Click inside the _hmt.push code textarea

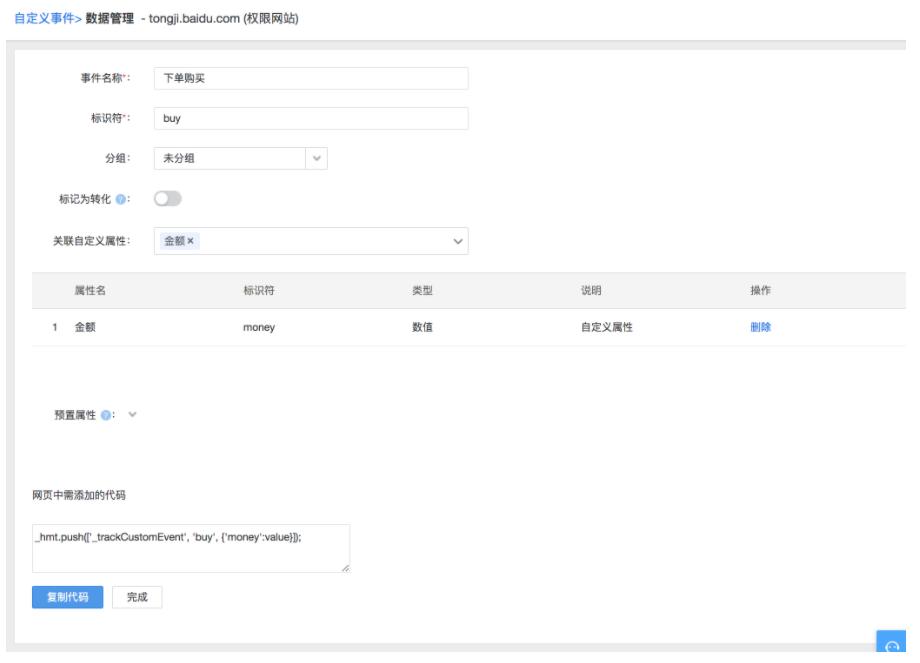[190, 548]
